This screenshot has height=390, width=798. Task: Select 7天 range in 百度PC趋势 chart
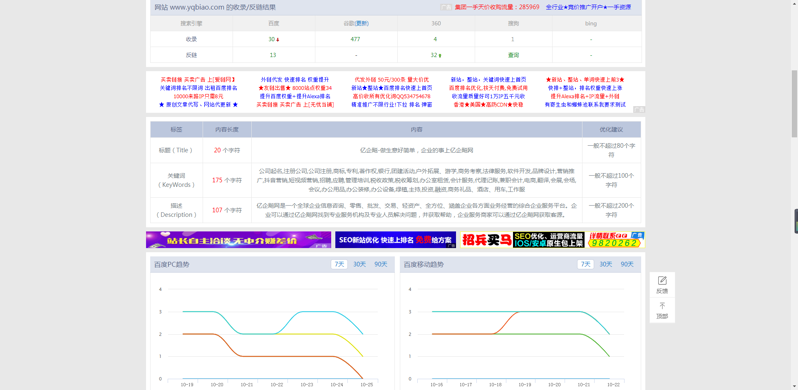339,264
